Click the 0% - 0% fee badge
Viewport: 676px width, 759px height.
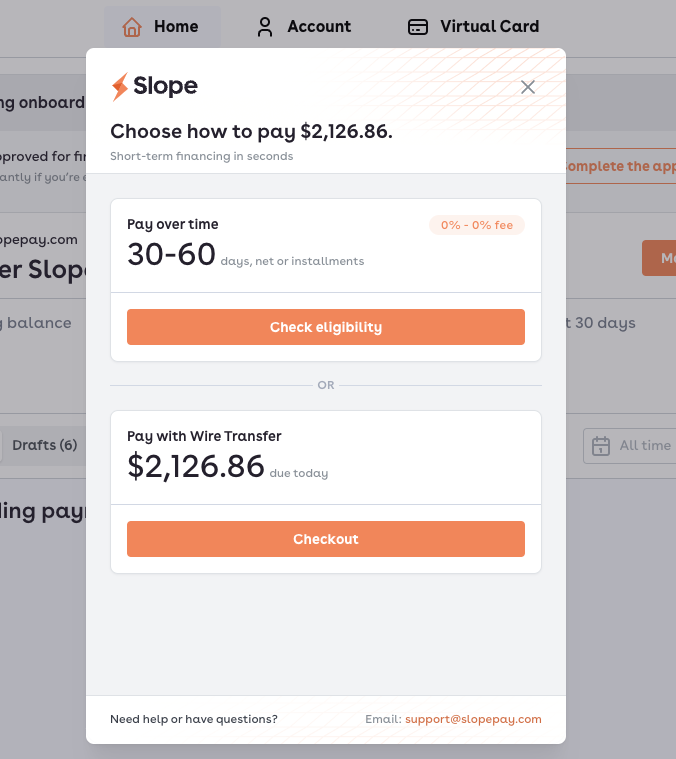coord(476,225)
